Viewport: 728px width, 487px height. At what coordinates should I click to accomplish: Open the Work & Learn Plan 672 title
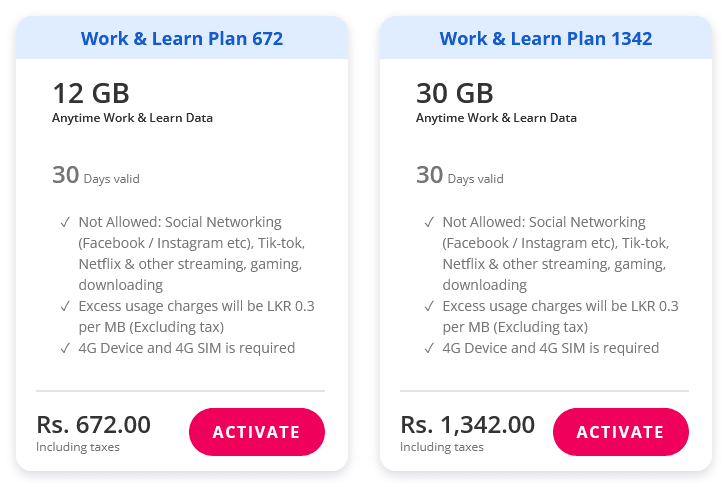point(182,39)
